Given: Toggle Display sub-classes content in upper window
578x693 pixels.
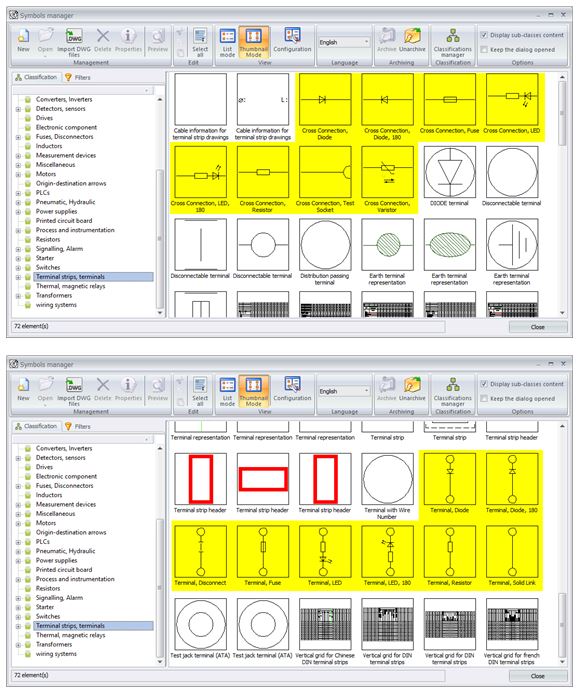Looking at the screenshot, I should [484, 35].
